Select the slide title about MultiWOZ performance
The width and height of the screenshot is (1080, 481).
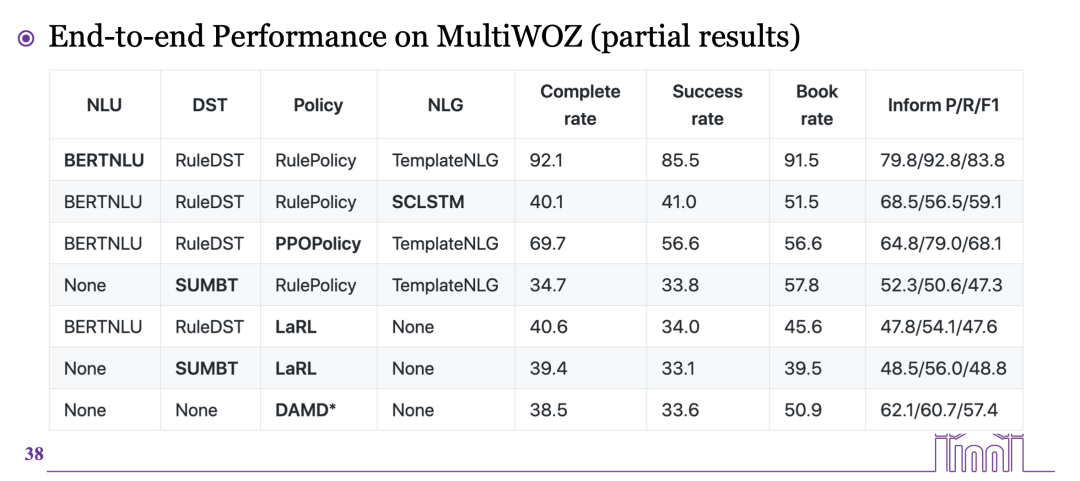(424, 37)
